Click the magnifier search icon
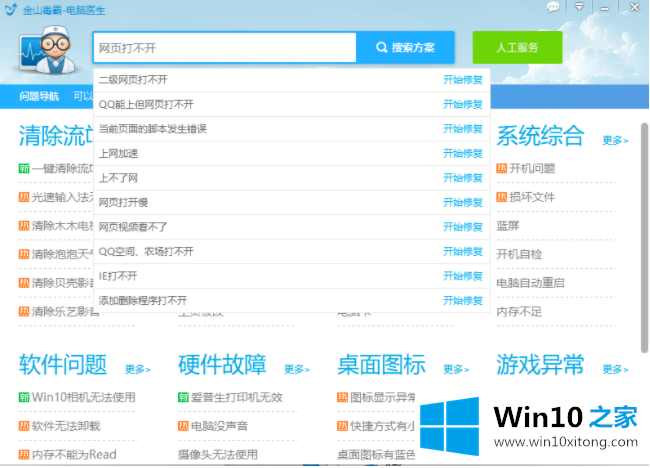This screenshot has width=650, height=468. point(381,47)
